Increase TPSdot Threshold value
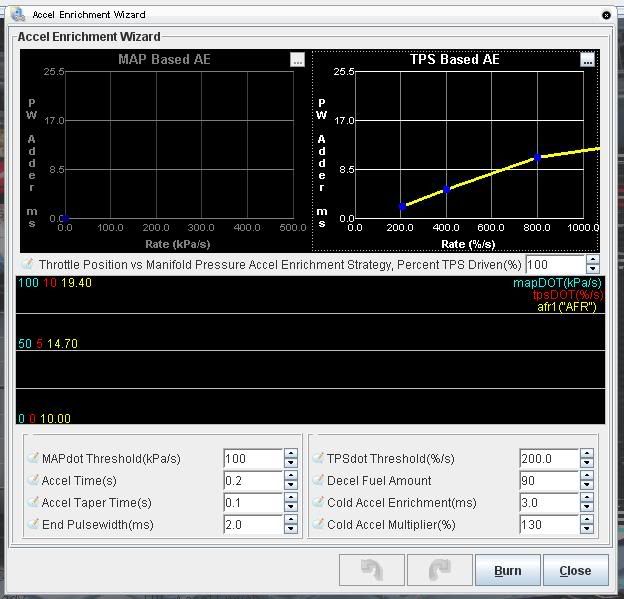624x599 pixels. tap(587, 454)
